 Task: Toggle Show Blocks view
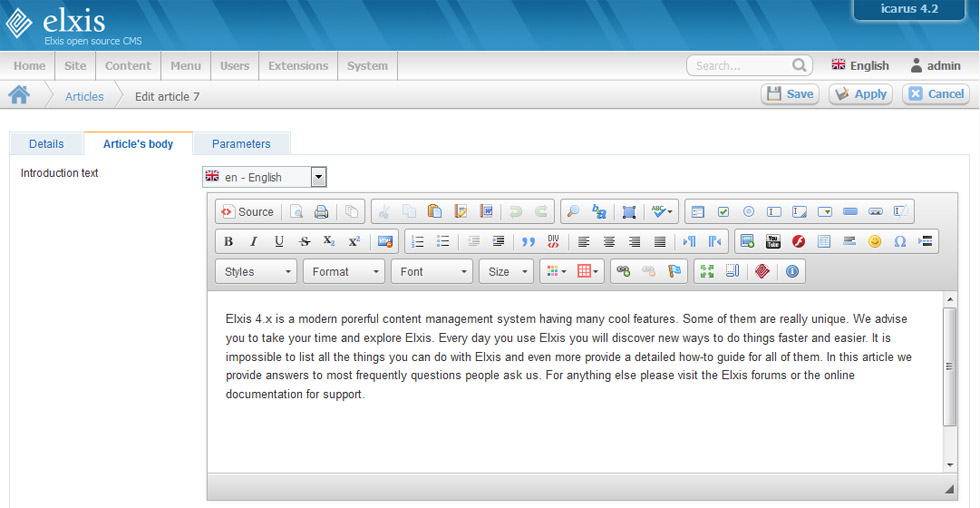[x=732, y=271]
